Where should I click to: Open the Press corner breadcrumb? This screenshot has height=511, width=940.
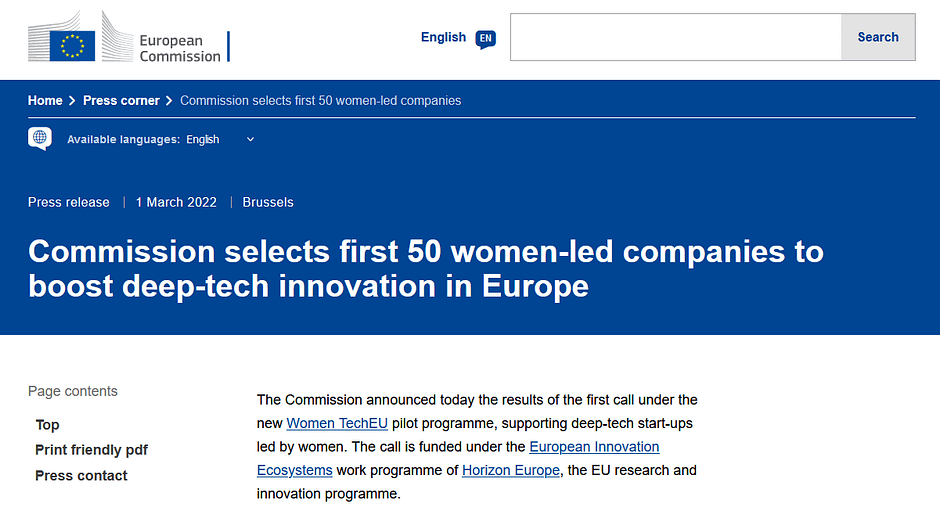tap(121, 101)
